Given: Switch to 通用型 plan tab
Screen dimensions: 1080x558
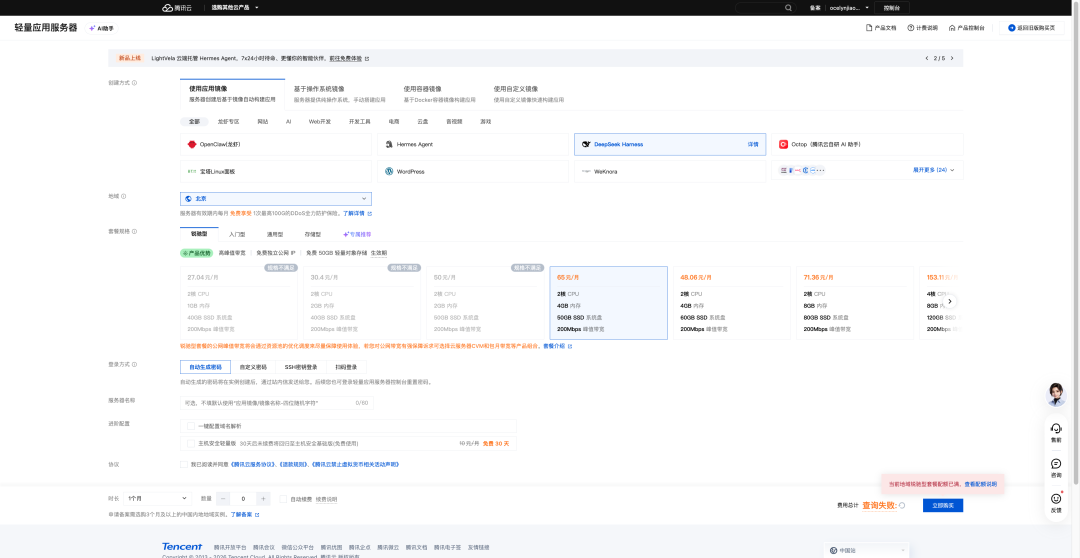Looking at the screenshot, I should tap(275, 234).
